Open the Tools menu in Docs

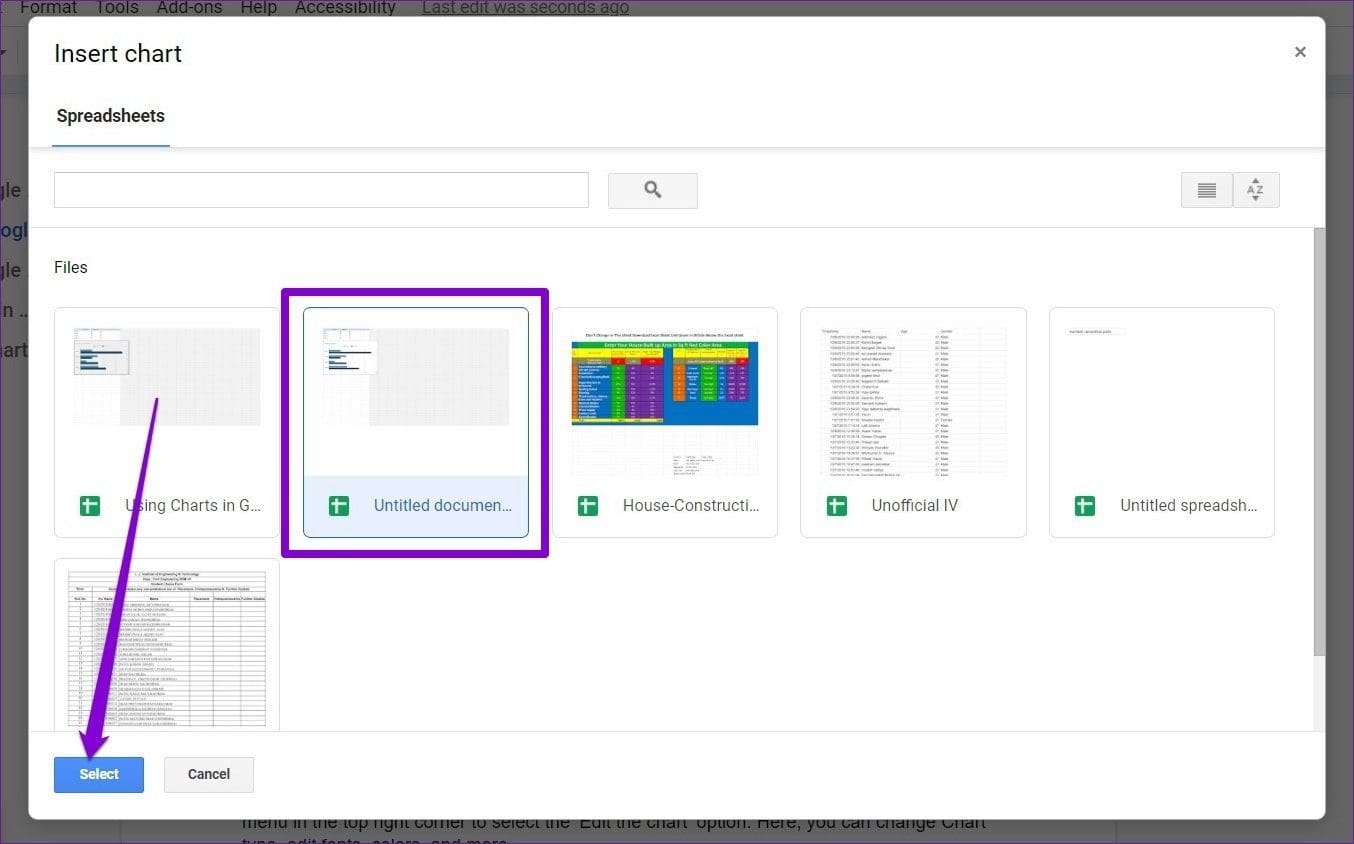click(117, 8)
